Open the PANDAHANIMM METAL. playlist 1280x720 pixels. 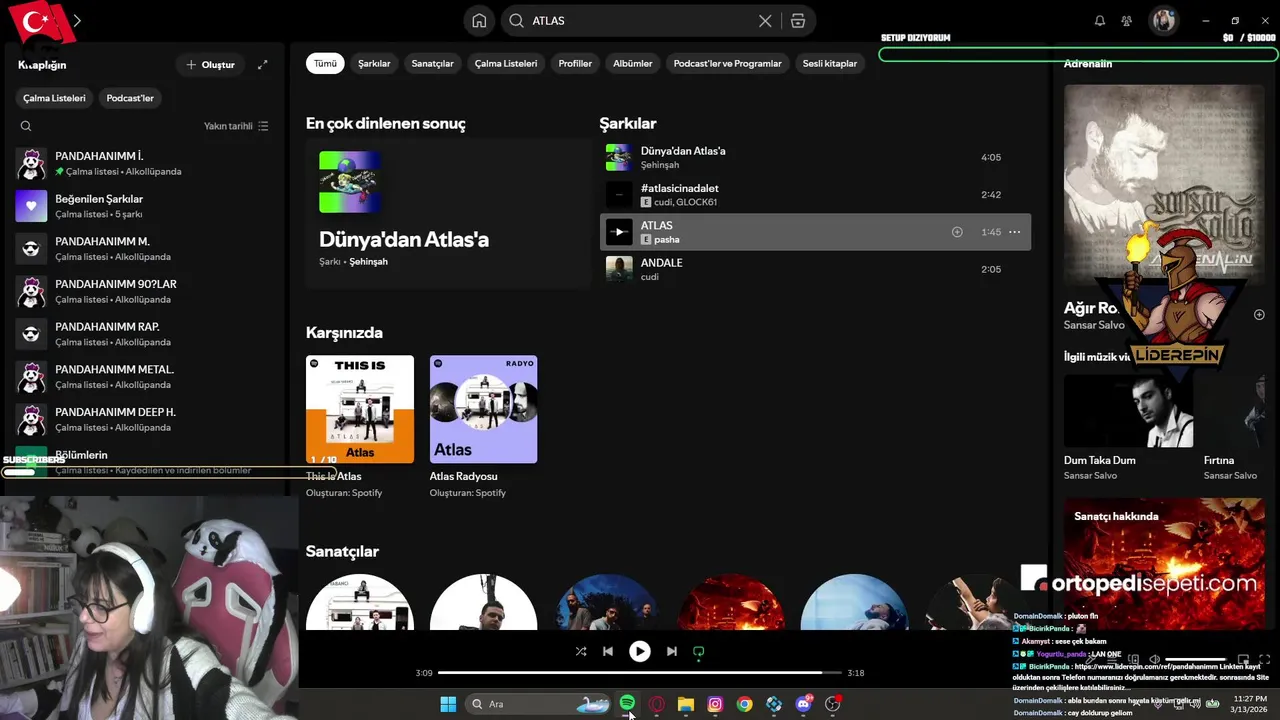coord(144,377)
